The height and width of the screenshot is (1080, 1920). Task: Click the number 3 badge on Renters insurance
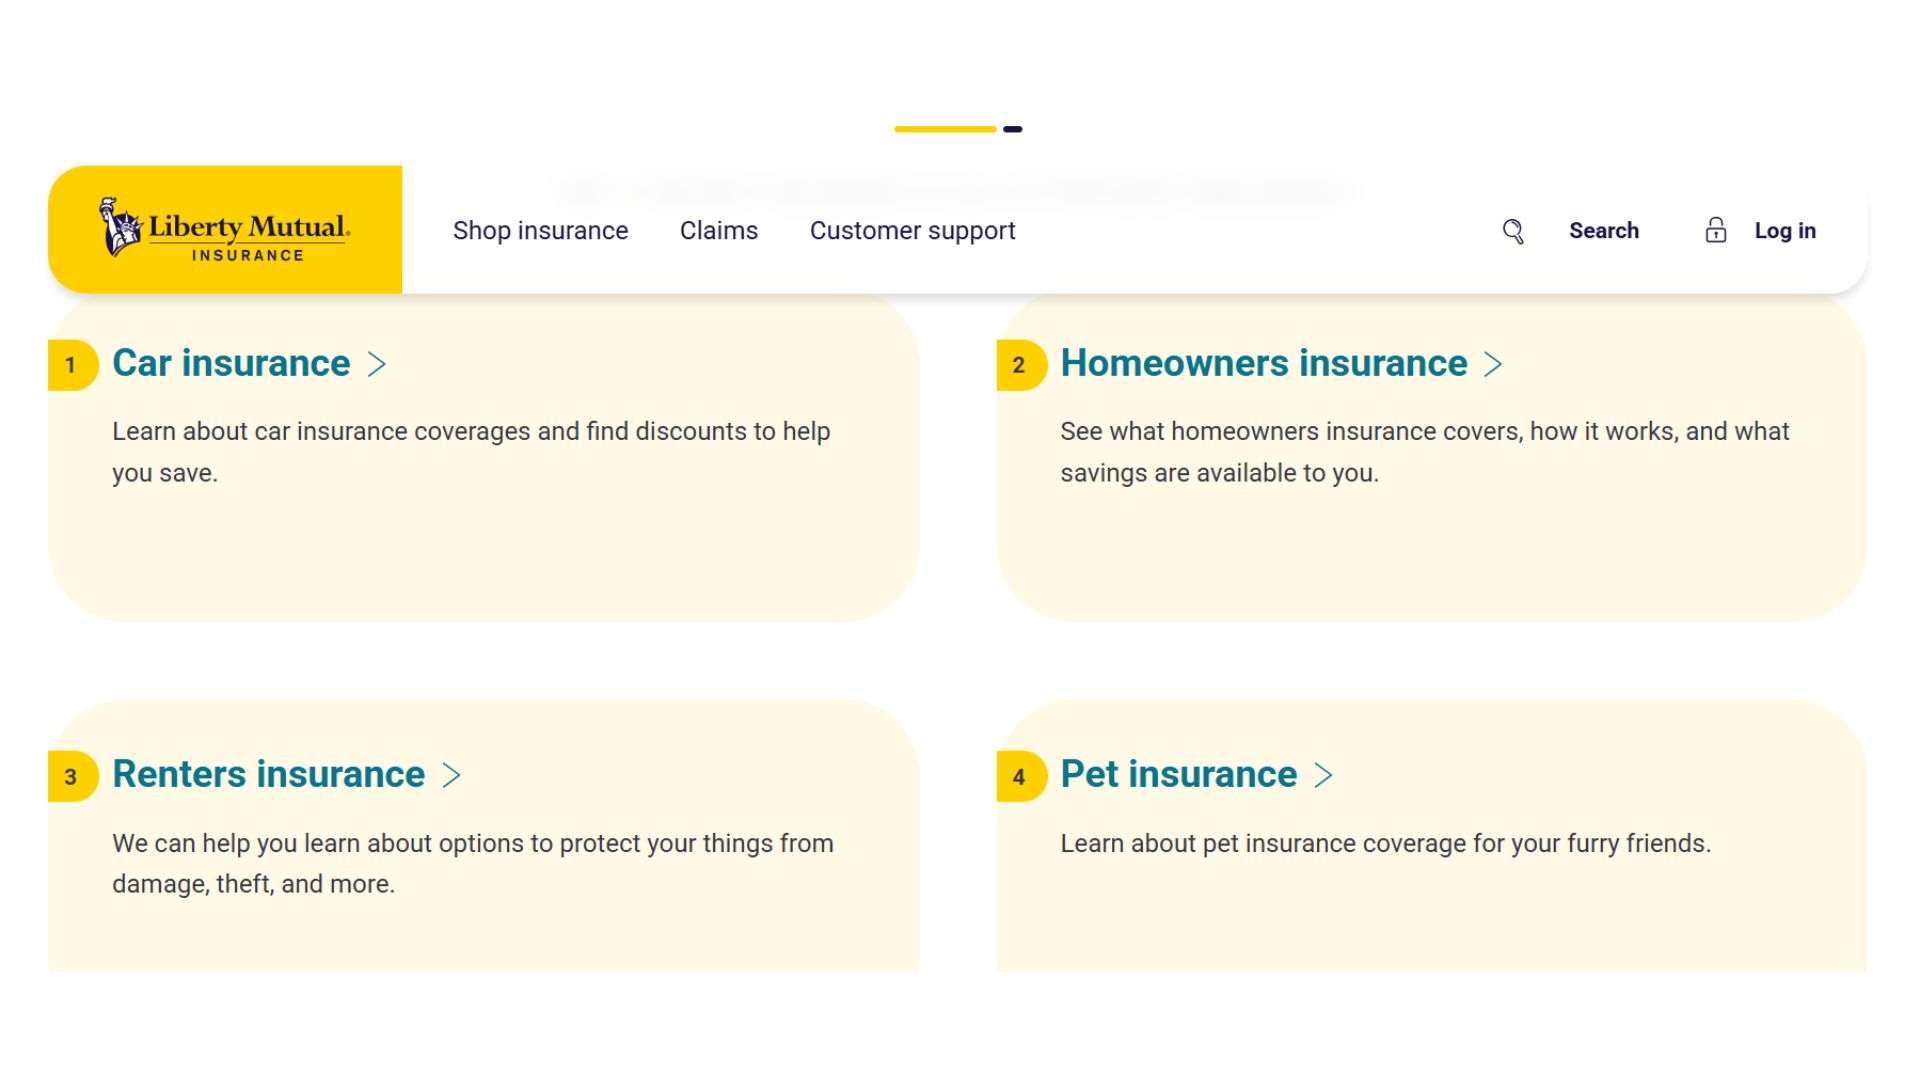coord(72,777)
